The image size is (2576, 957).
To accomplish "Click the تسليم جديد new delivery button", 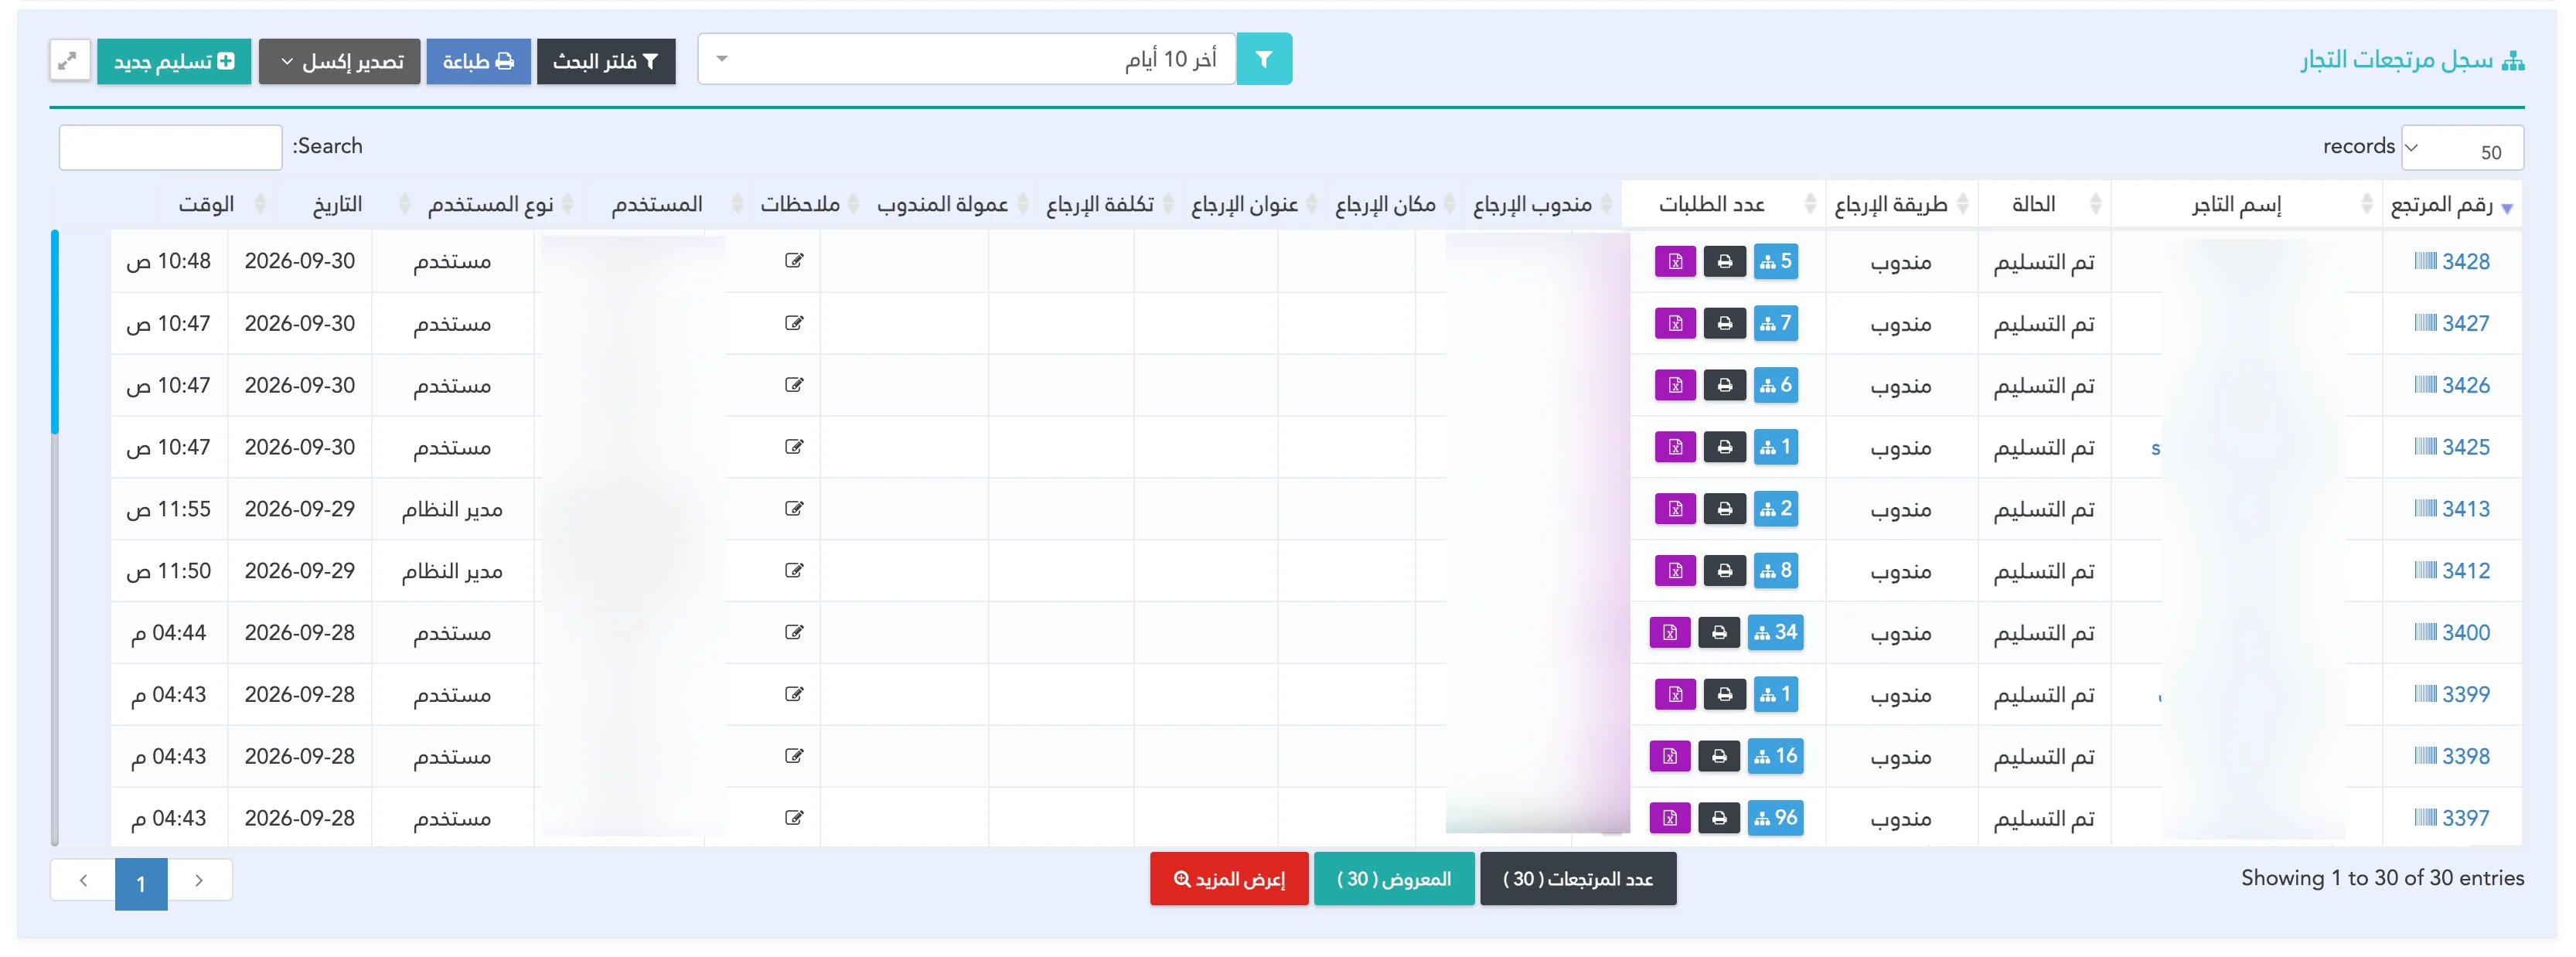I will 174,62.
